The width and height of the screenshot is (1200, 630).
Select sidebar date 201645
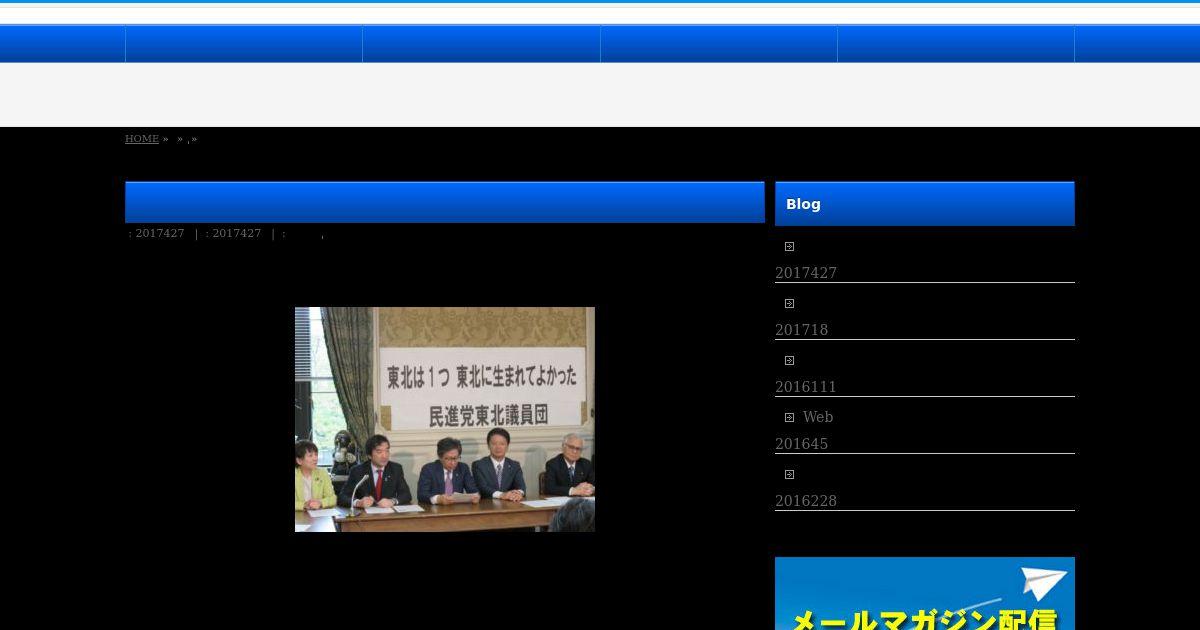coord(802,444)
